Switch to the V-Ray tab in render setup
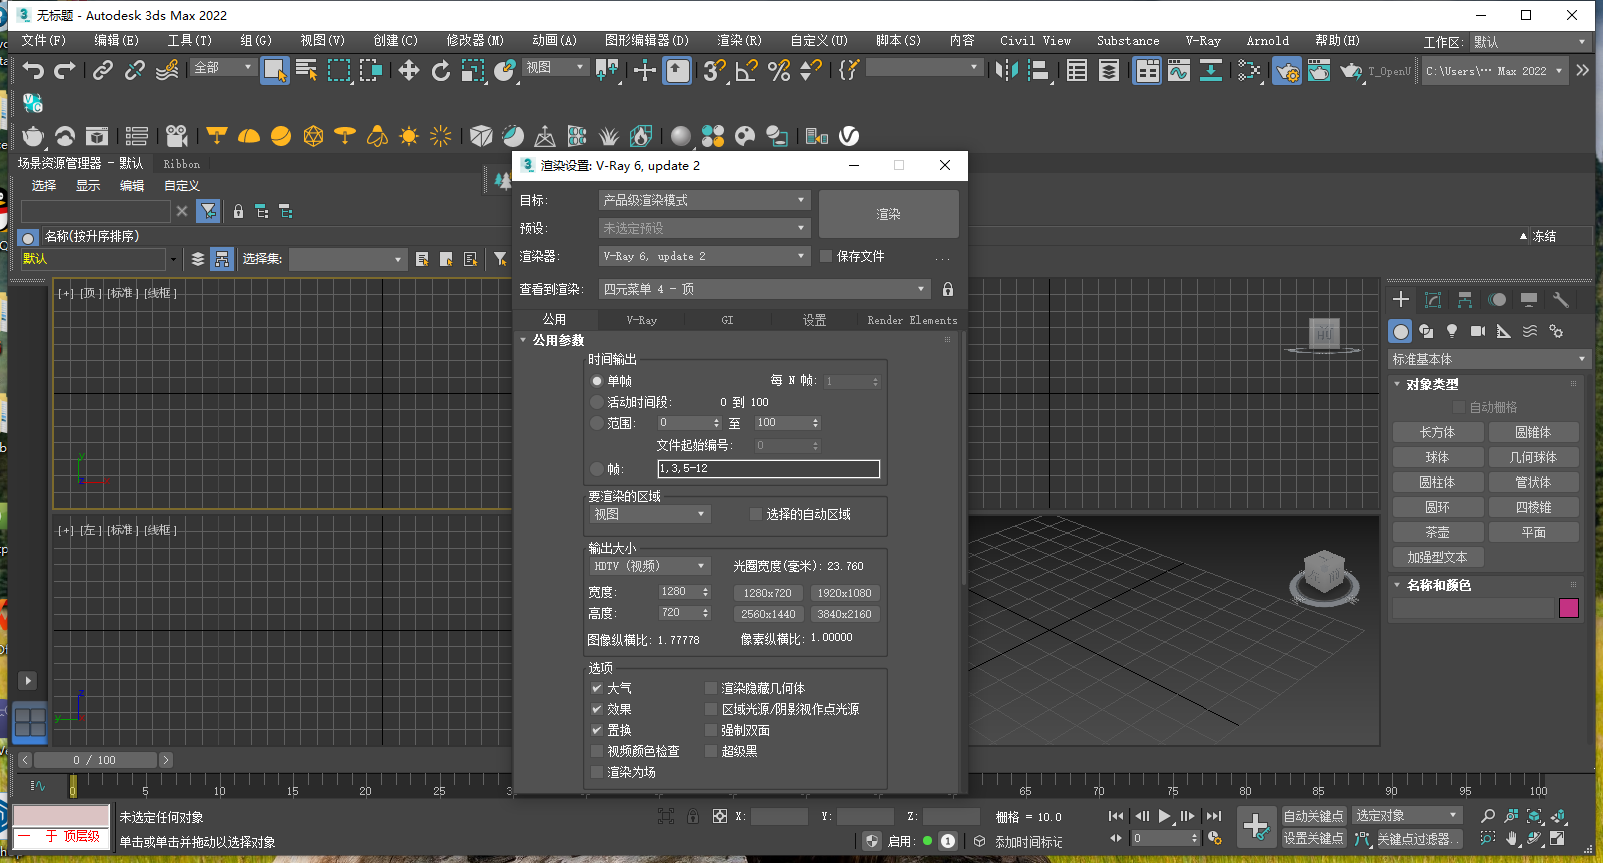 641,320
